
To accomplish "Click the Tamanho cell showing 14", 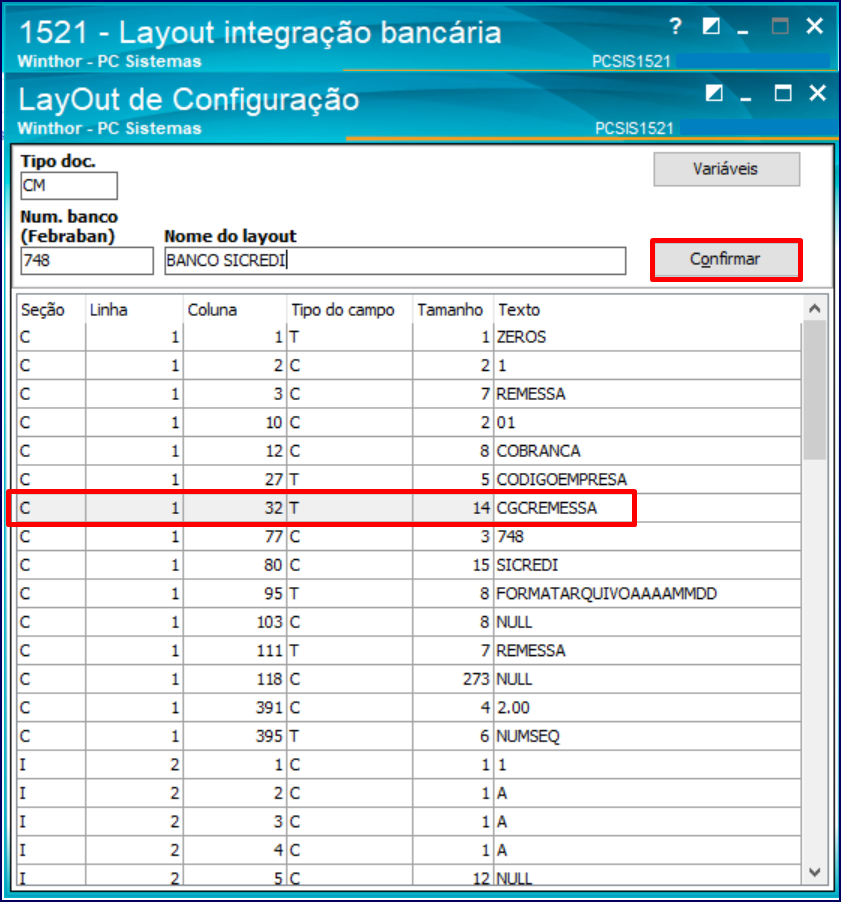I will [x=453, y=508].
